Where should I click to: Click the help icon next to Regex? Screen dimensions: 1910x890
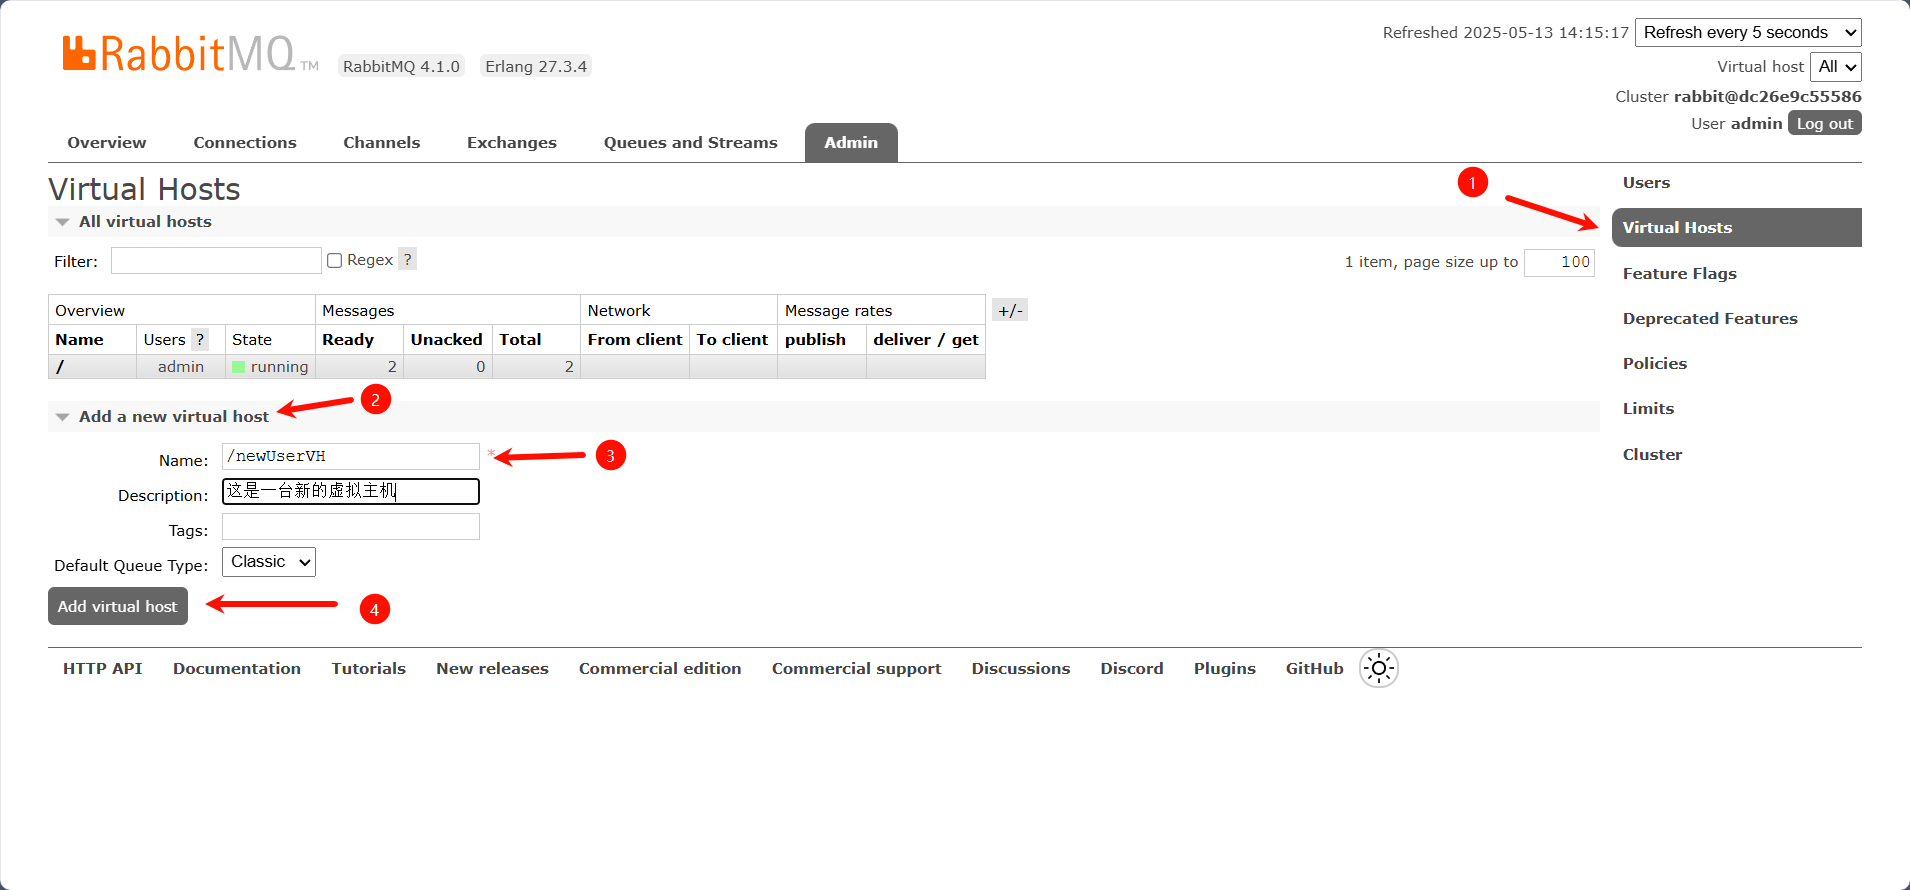[x=407, y=260]
